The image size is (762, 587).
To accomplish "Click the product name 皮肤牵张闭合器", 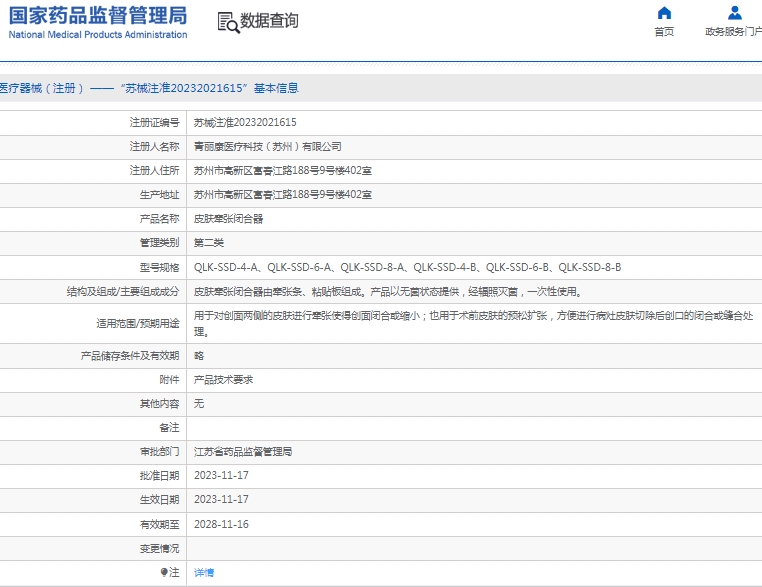I will tap(228, 219).
